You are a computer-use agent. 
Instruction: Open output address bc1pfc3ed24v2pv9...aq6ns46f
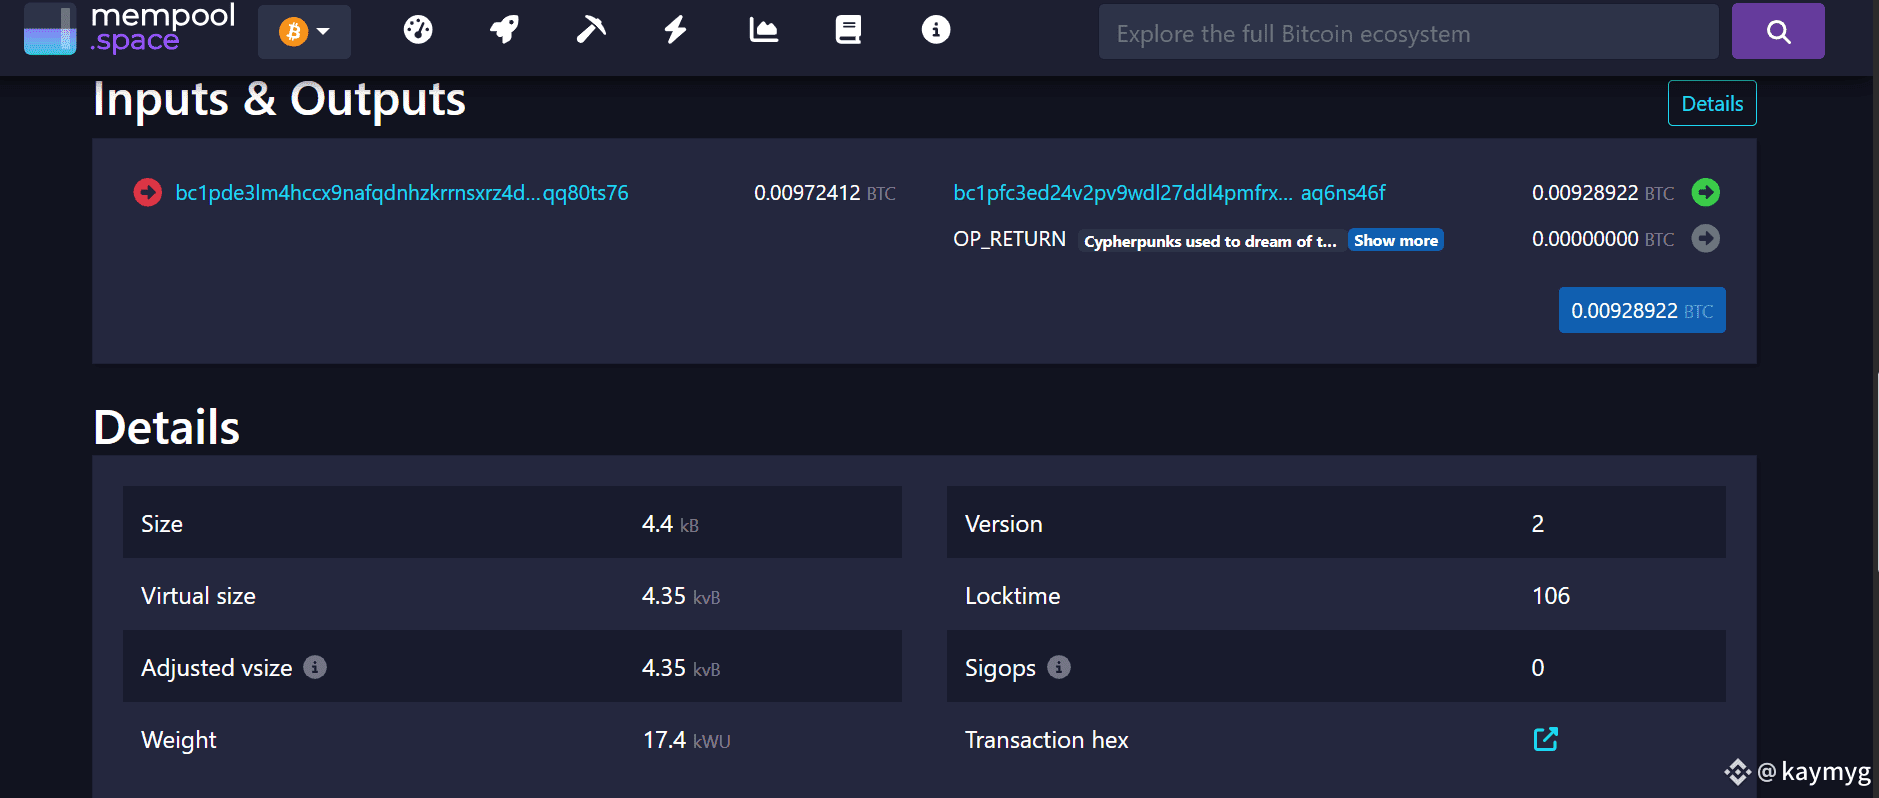tap(1168, 193)
